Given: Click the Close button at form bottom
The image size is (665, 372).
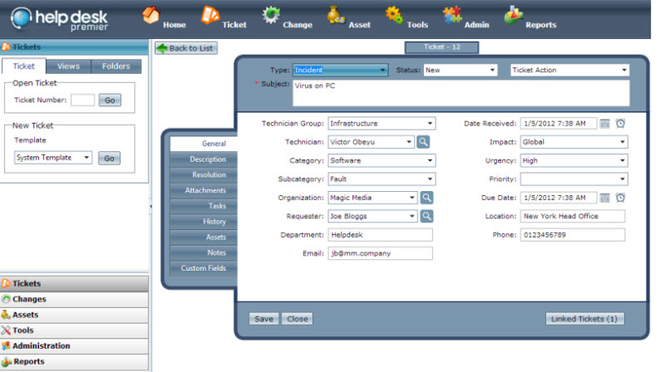Looking at the screenshot, I should [x=297, y=319].
